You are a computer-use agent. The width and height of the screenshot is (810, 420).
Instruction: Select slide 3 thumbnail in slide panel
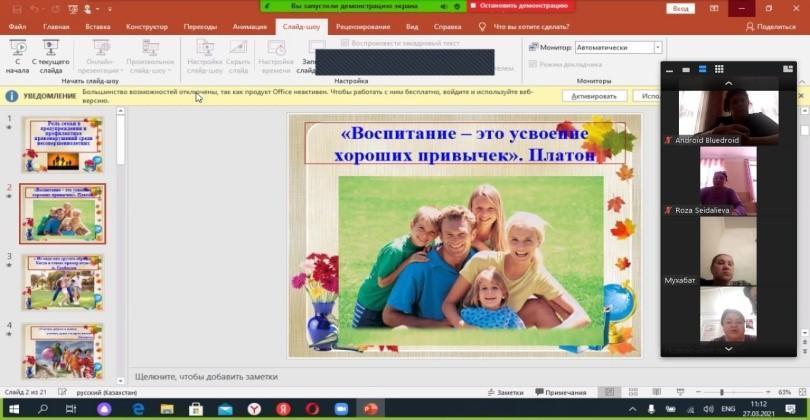coord(62,282)
